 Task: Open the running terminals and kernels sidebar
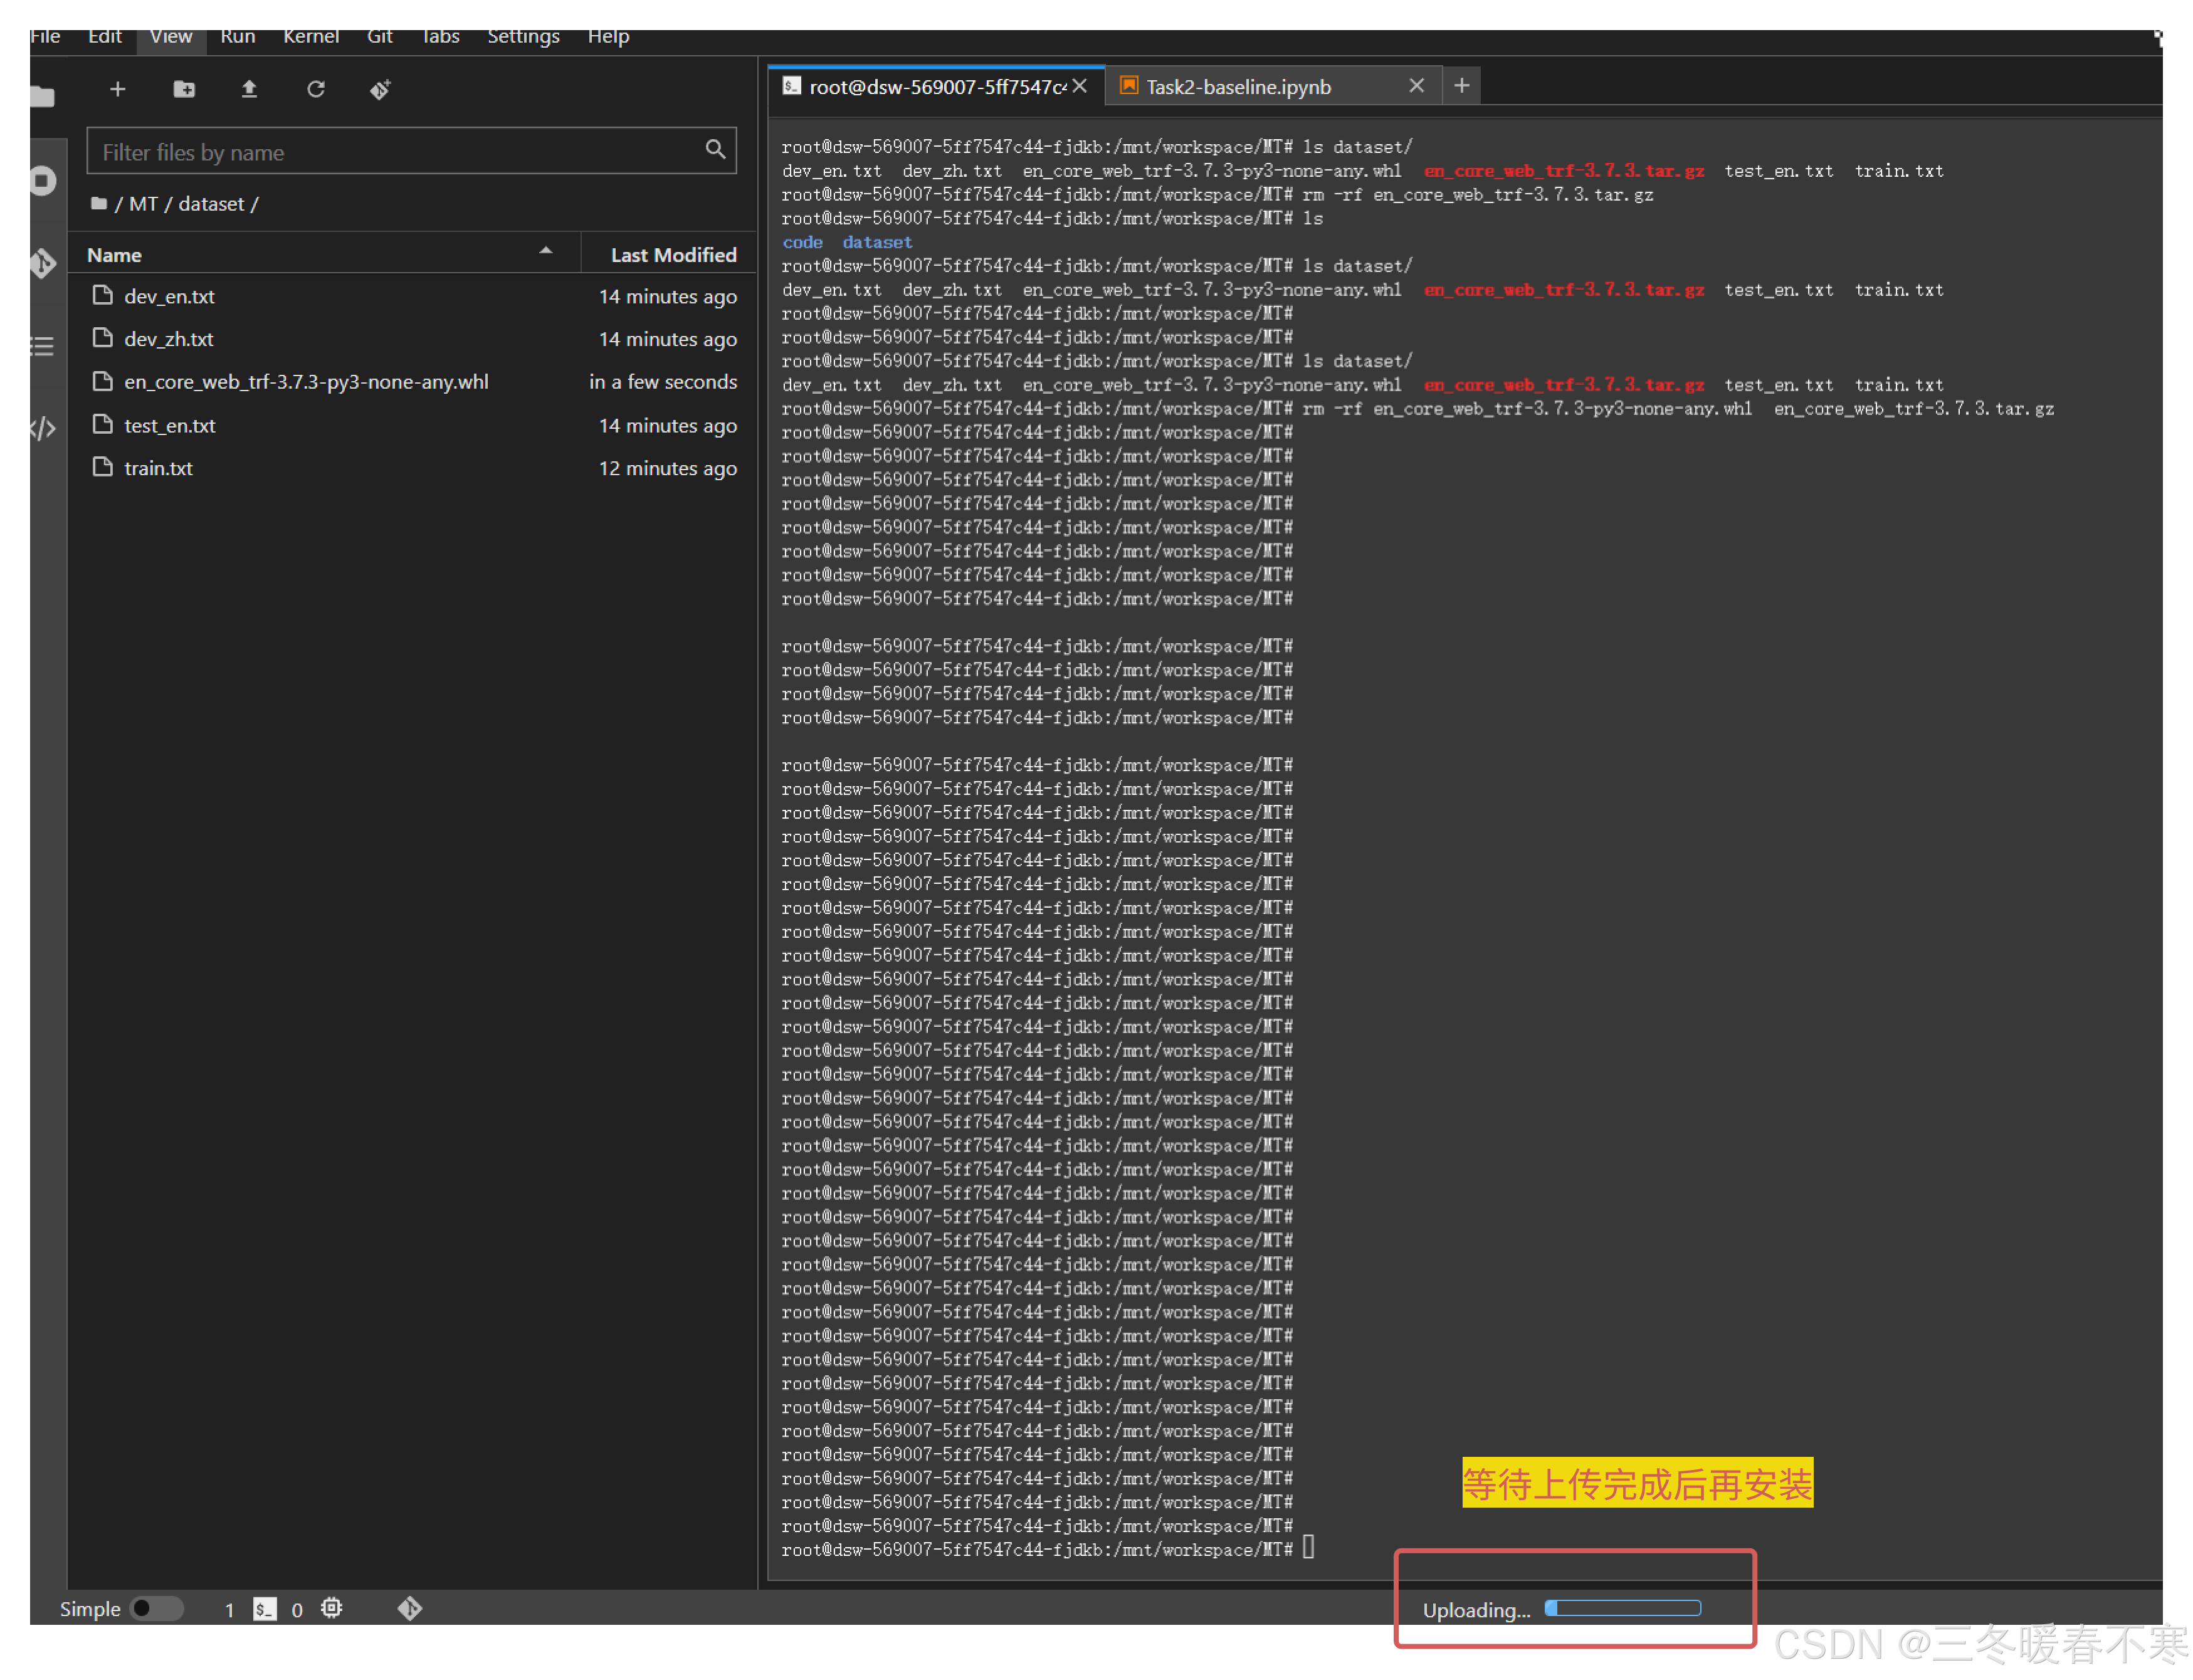[42, 181]
